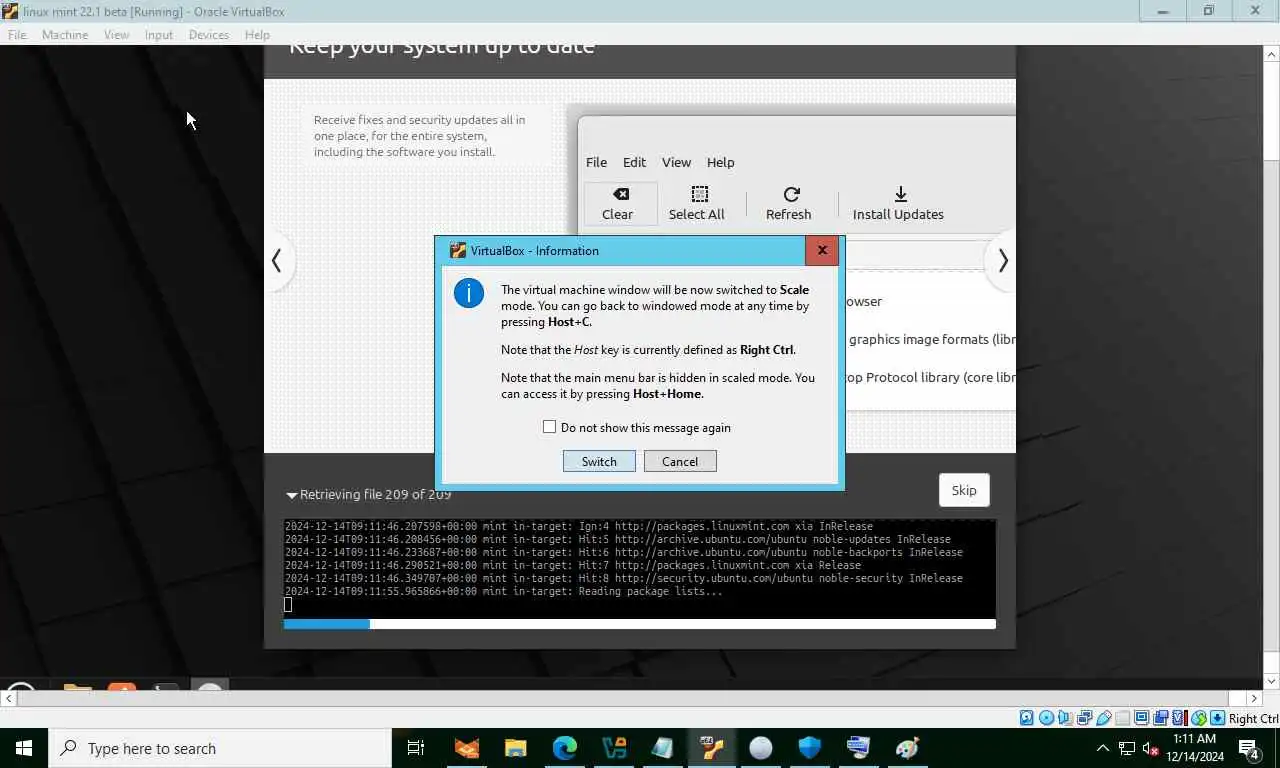This screenshot has width=1280, height=768.
Task: Click the horizontal scrollbar right arrow of VM window
Action: pos(1254,698)
